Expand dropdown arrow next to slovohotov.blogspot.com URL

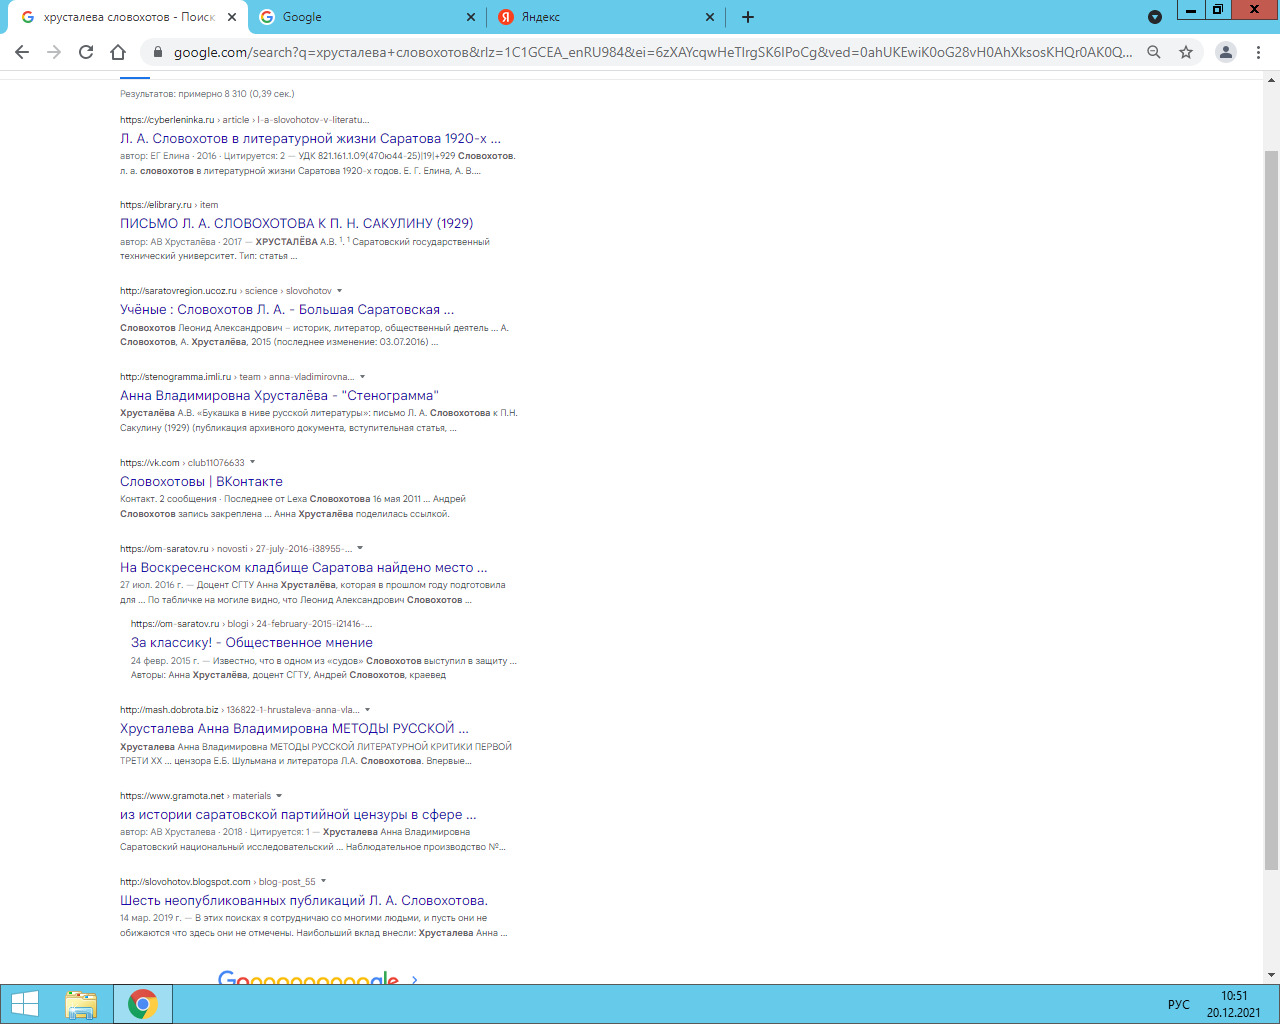pos(323,882)
